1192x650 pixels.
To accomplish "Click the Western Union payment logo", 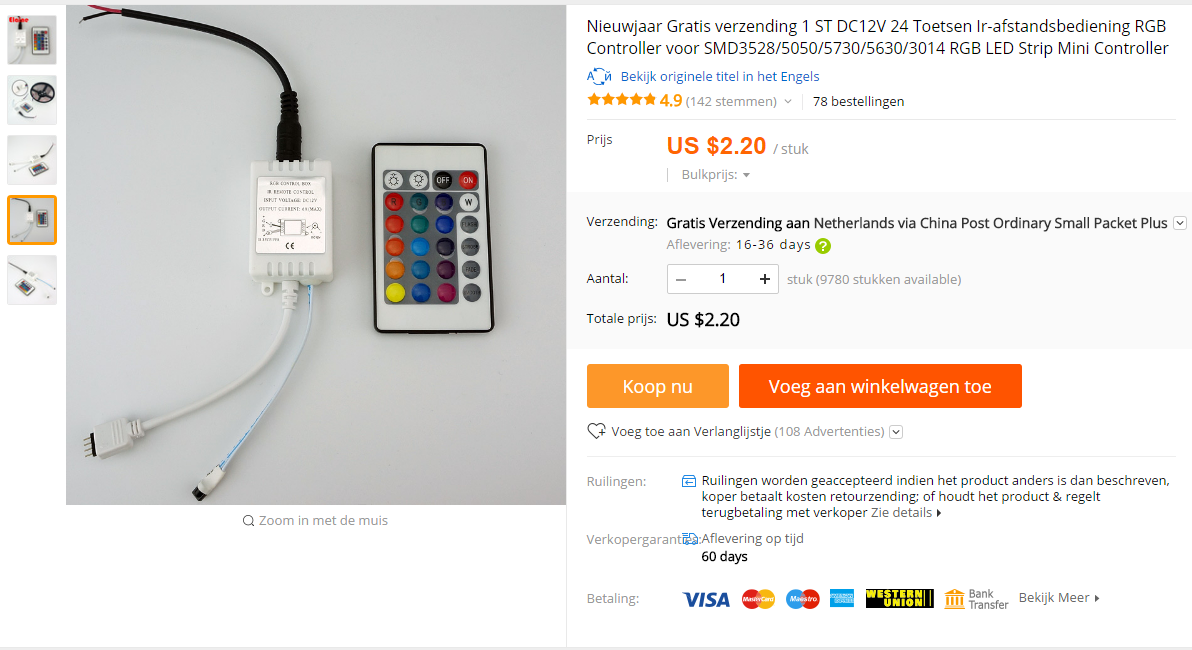I will [899, 599].
